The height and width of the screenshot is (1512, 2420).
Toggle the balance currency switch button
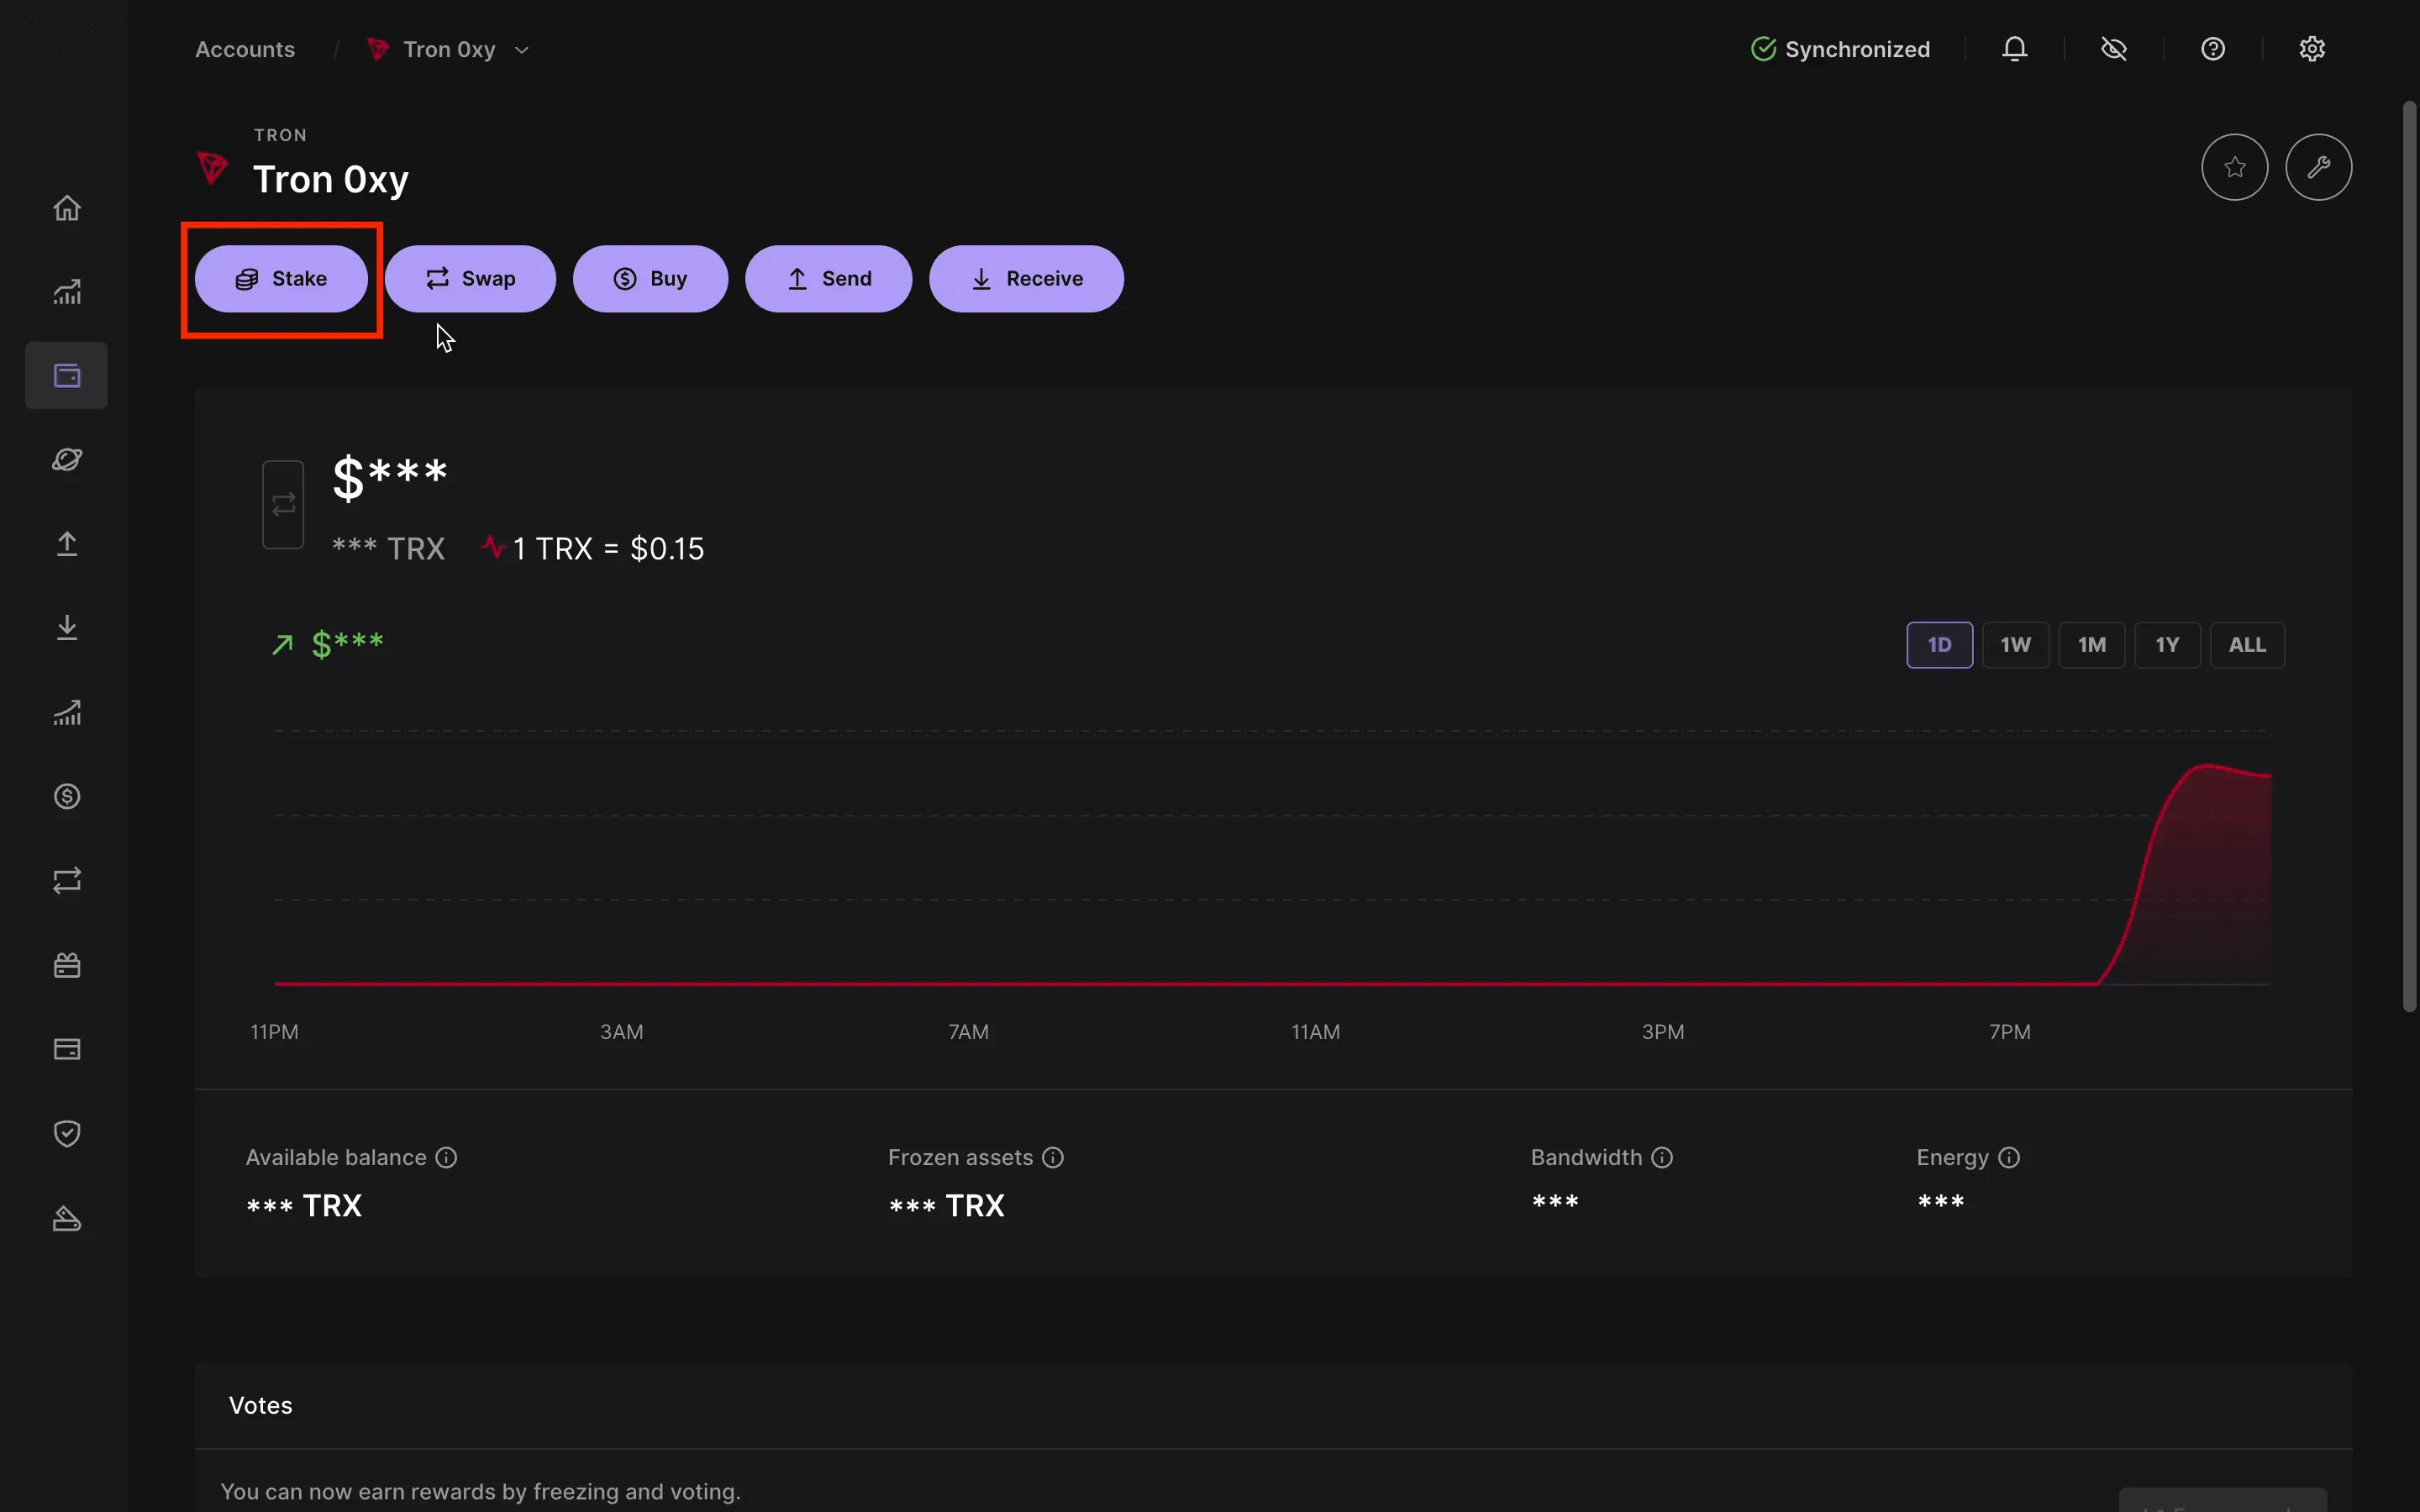pyautogui.click(x=283, y=504)
